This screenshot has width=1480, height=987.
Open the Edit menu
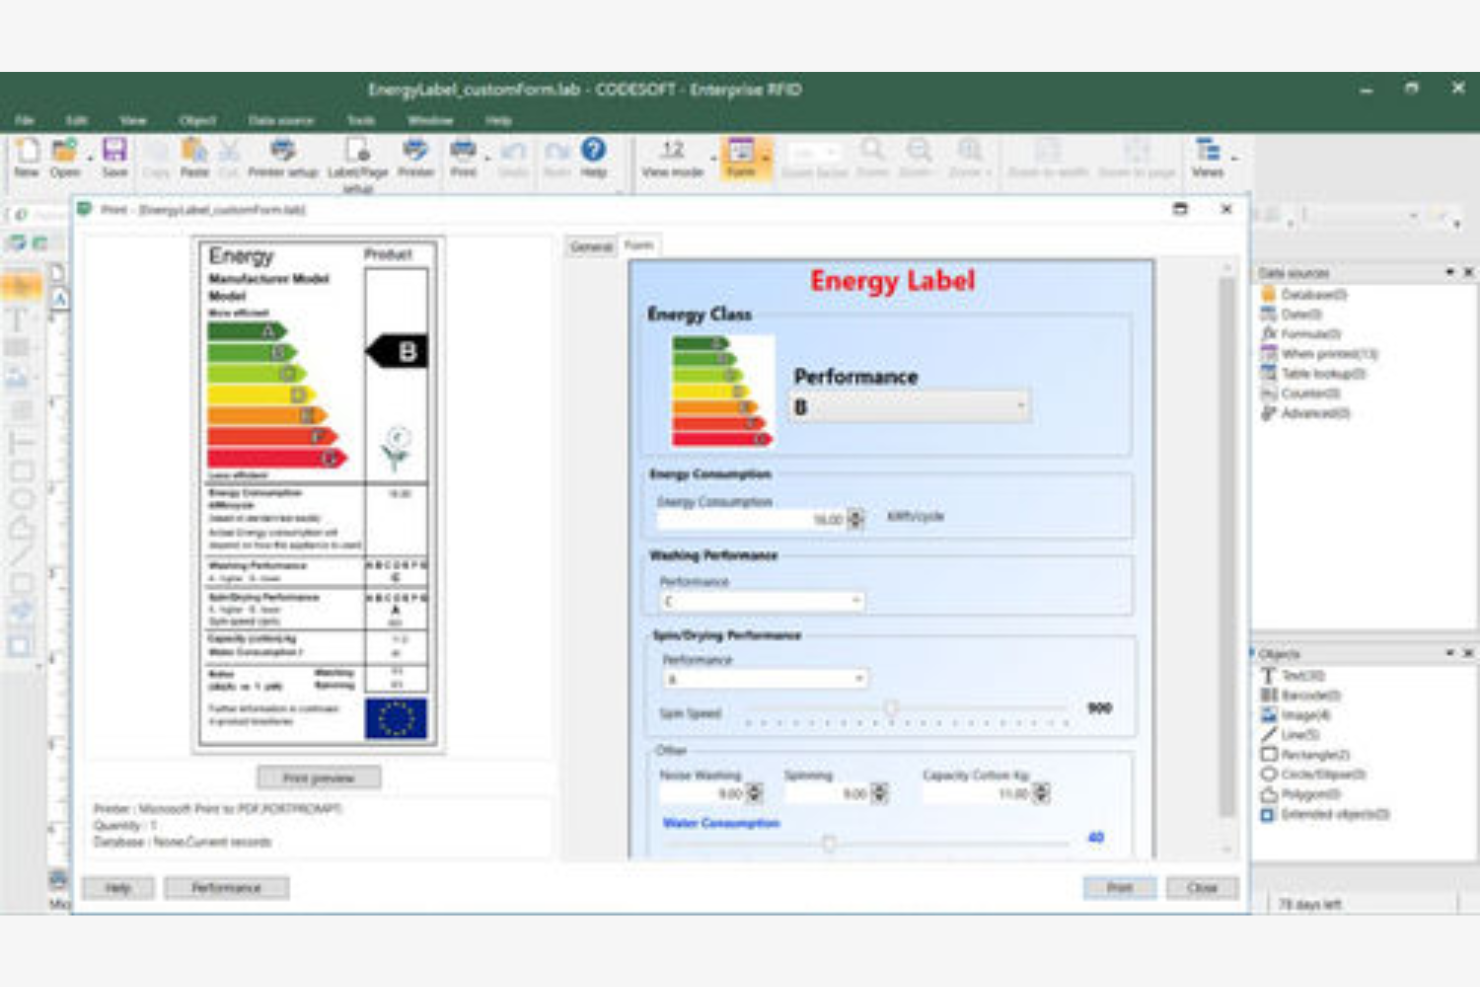click(x=76, y=120)
